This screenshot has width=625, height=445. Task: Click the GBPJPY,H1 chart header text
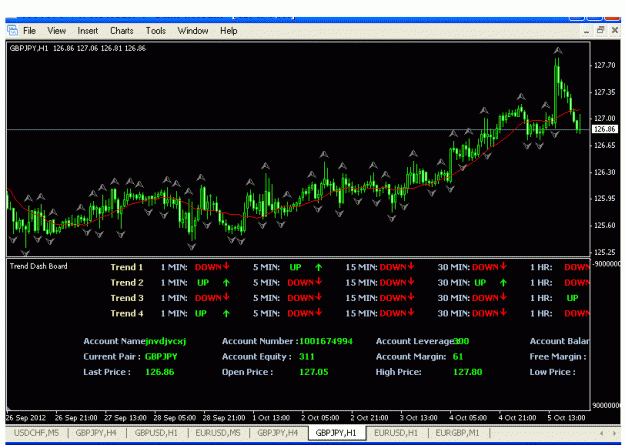point(77,48)
